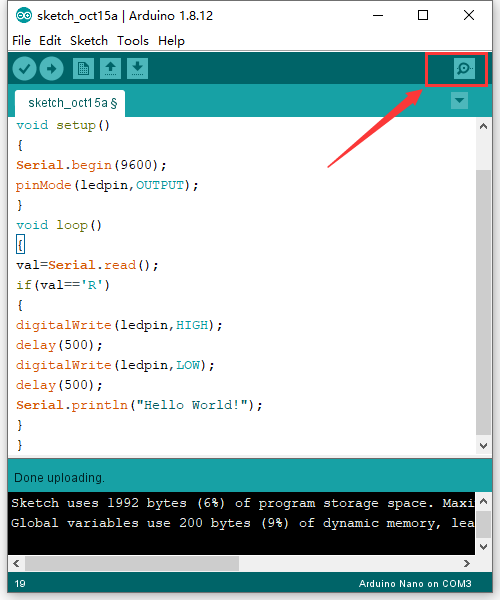Click the Arduino logo in title bar
Image resolution: width=500 pixels, height=600 pixels.
(x=24, y=16)
